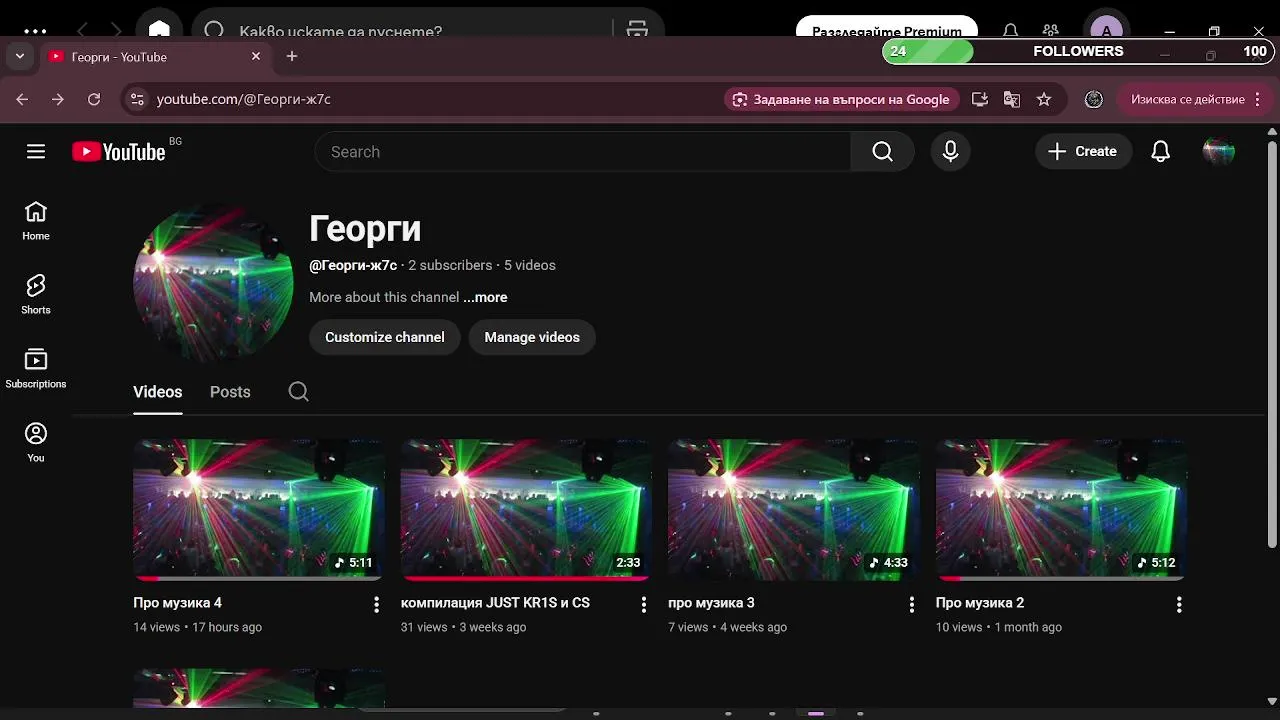This screenshot has height=720, width=1280.
Task: Play thumbnail of 2:33 video
Action: point(526,510)
